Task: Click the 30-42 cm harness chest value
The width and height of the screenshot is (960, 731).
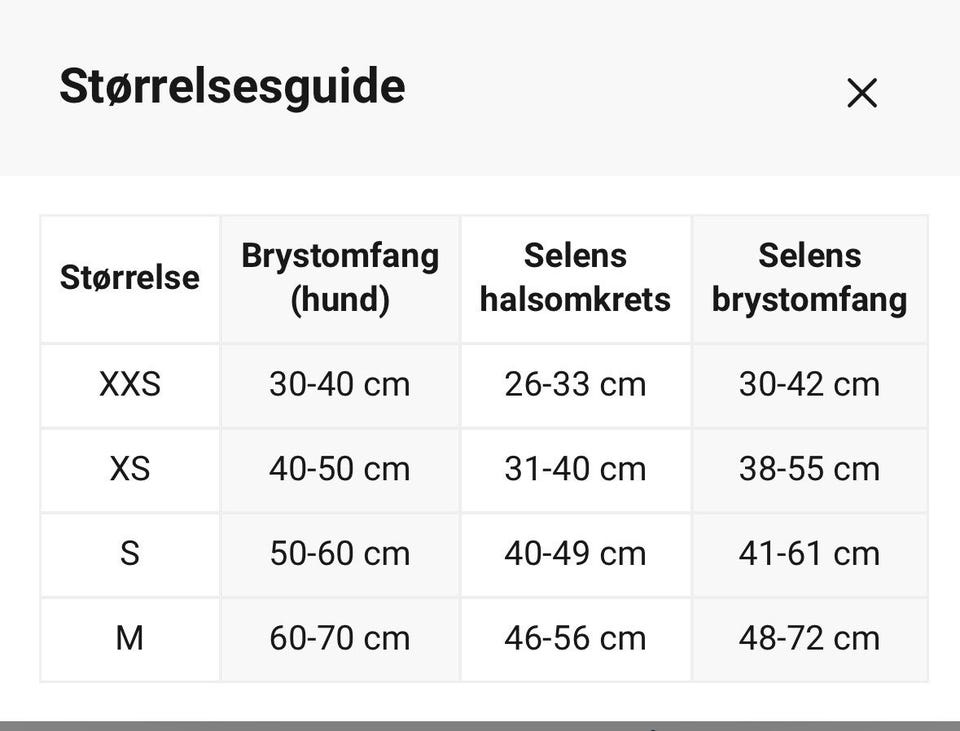Action: click(x=809, y=386)
